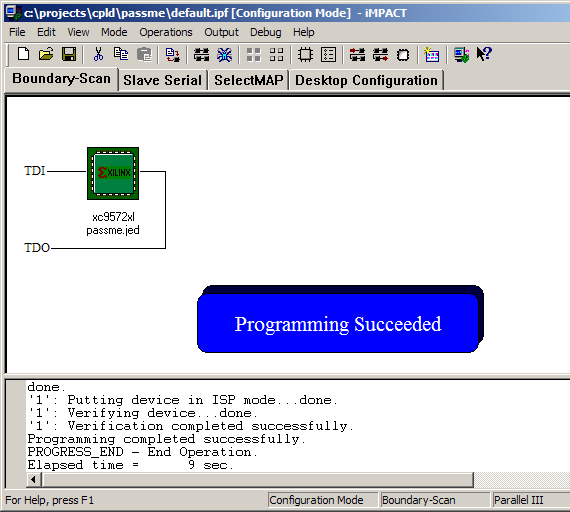The image size is (570, 512).
Task: Switch to the Slave Serial tab
Action: (162, 80)
